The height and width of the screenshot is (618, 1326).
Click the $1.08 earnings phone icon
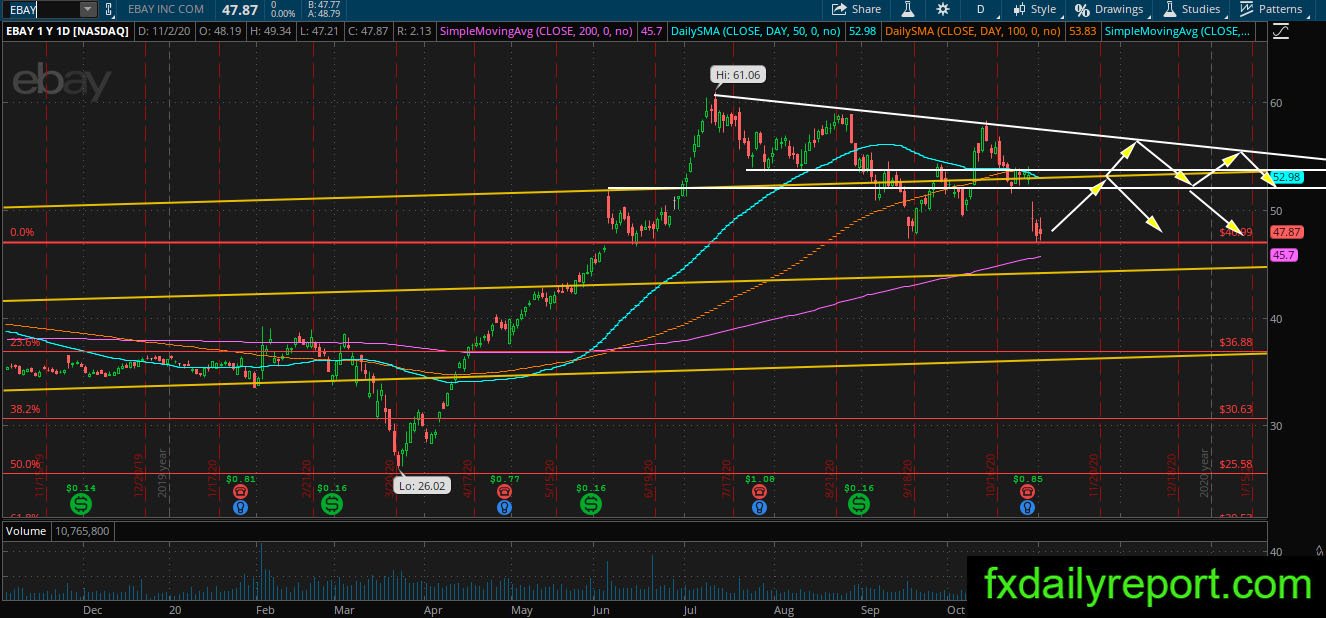click(x=759, y=492)
